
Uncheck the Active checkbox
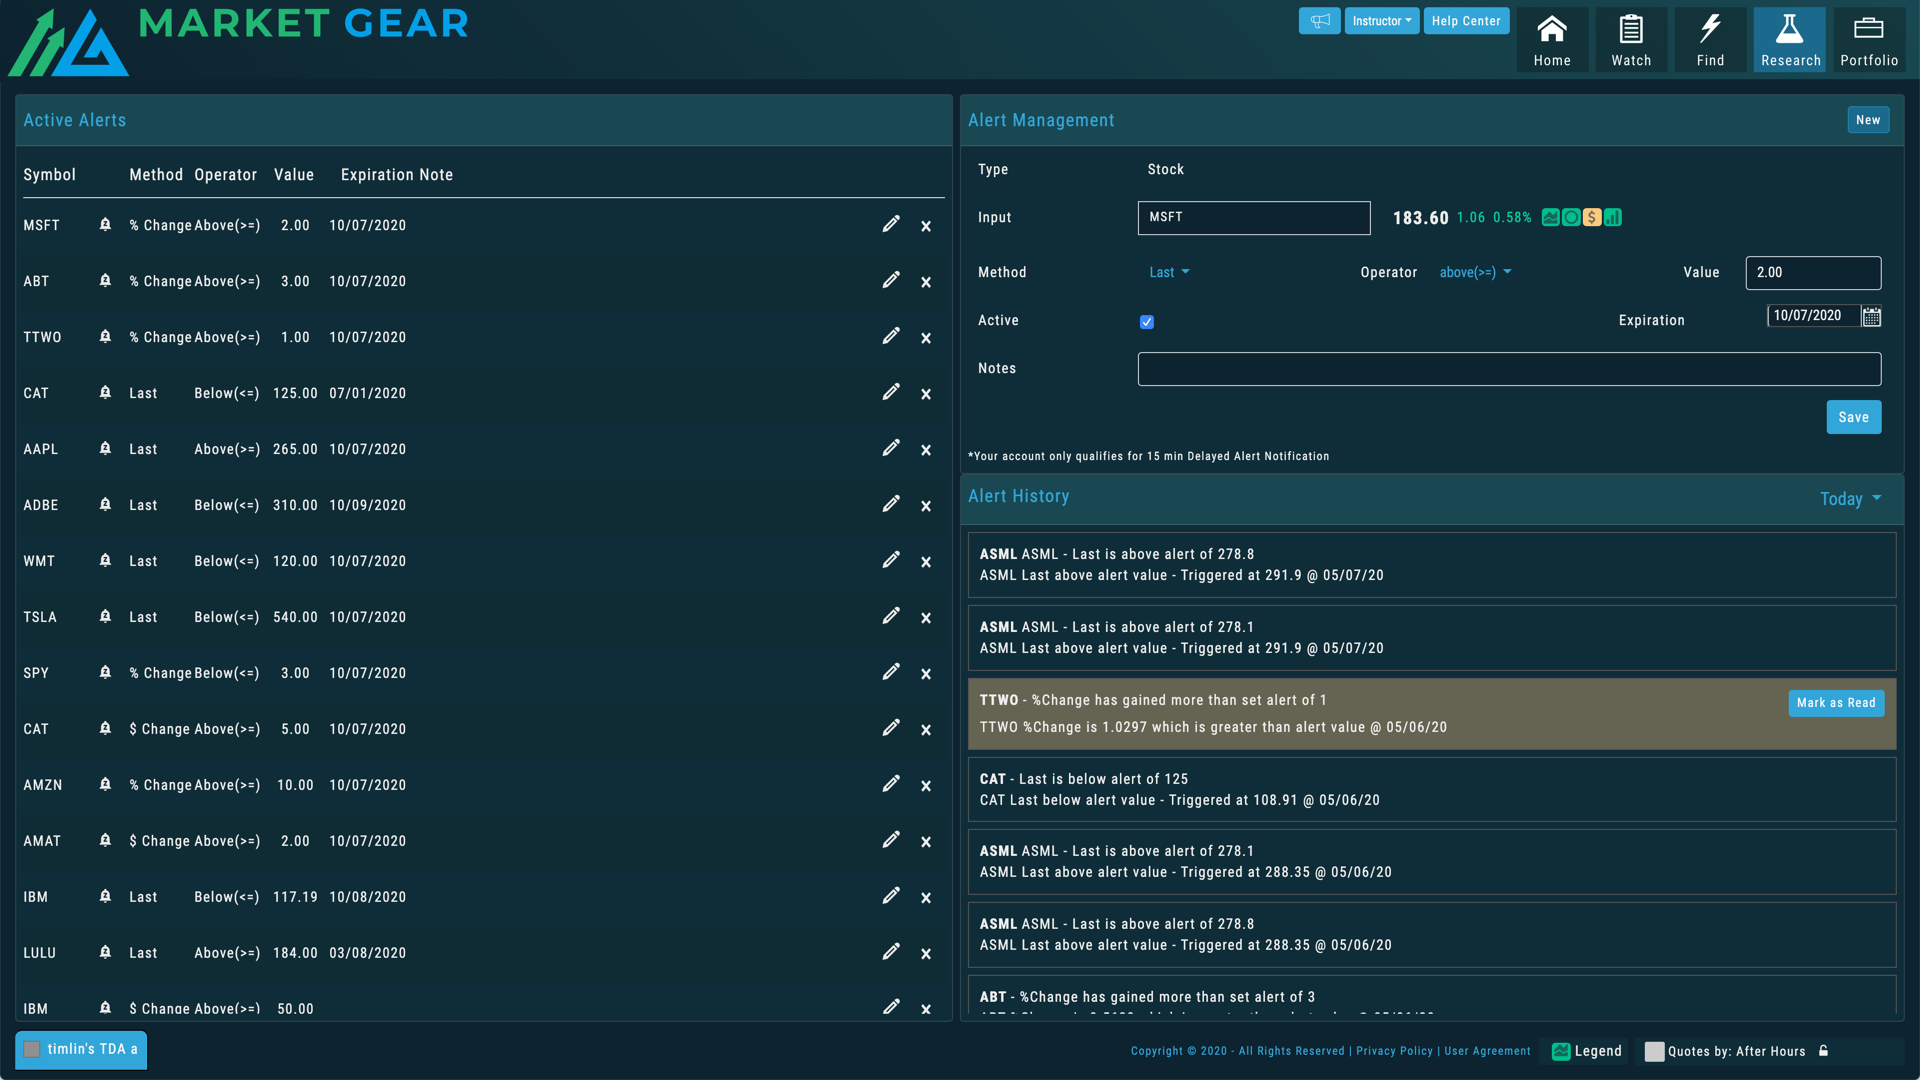(x=1147, y=322)
